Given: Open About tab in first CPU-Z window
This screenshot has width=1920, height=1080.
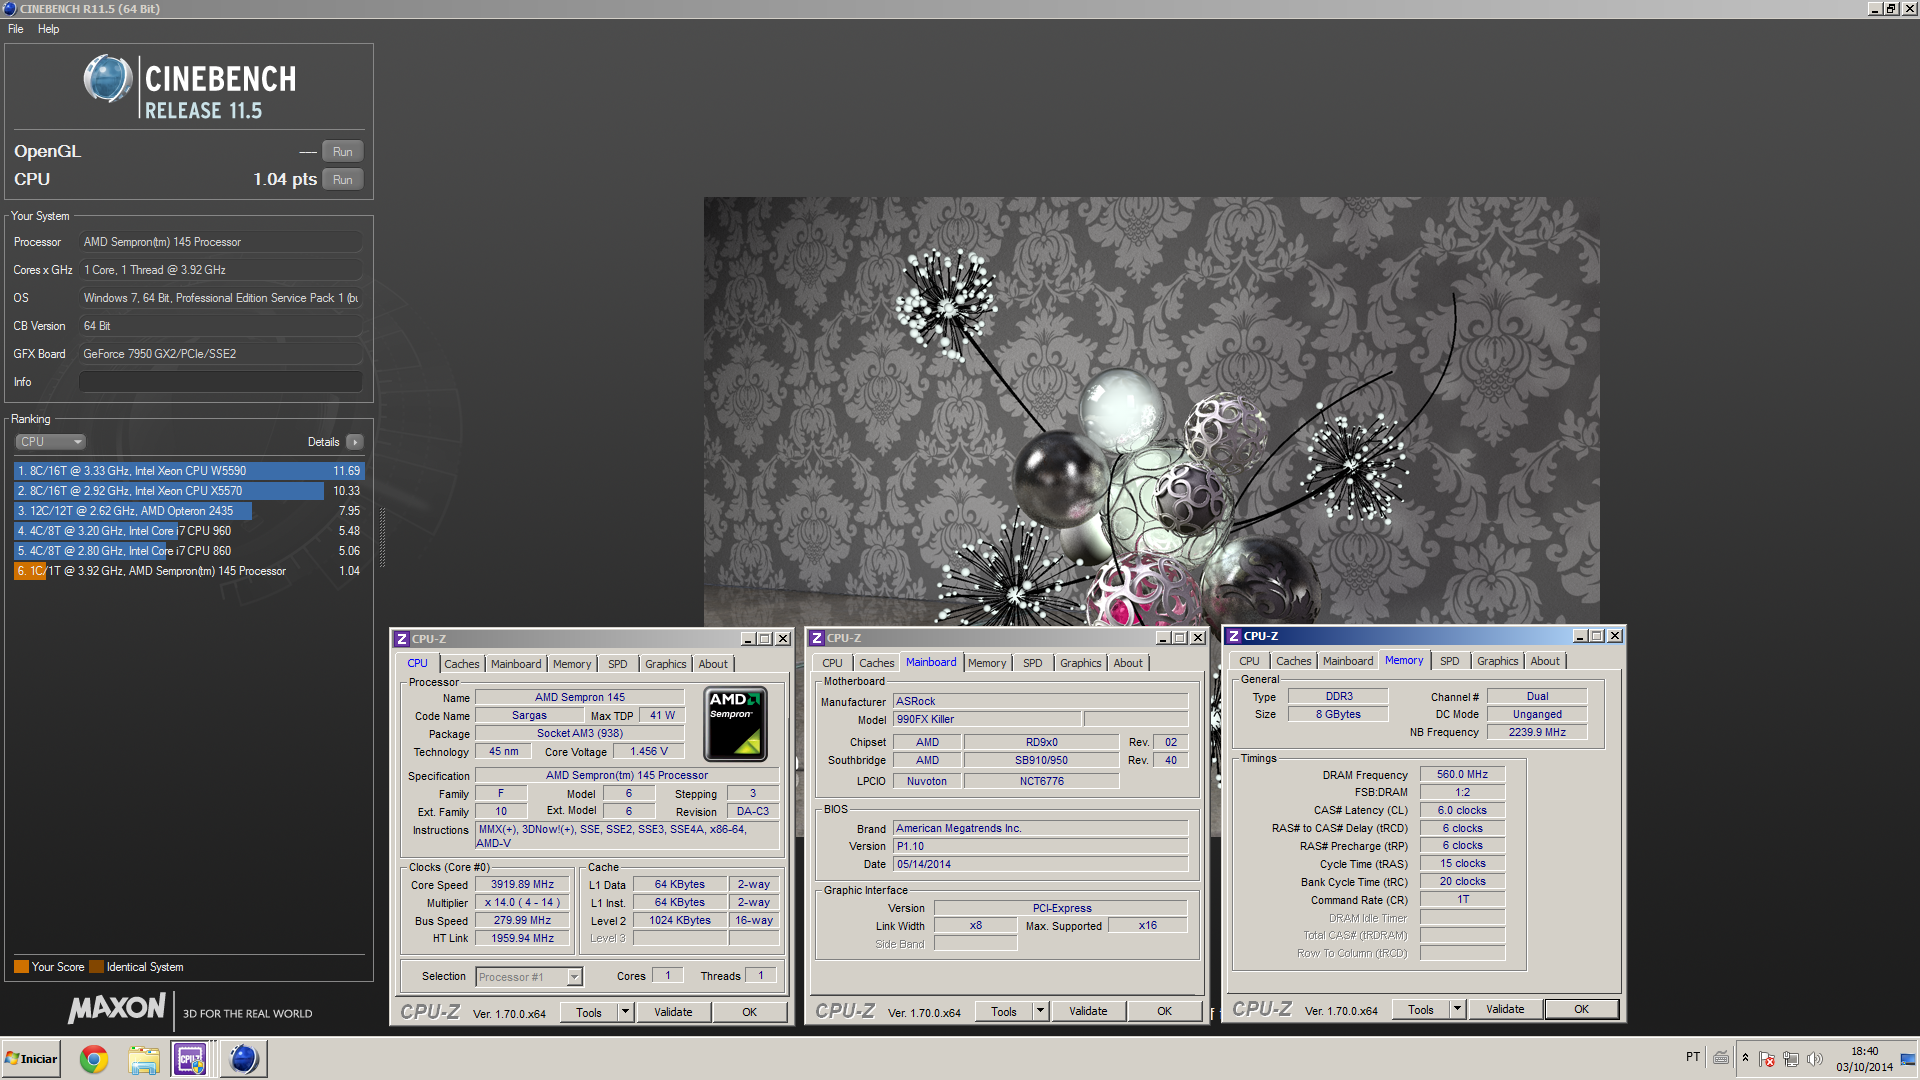Looking at the screenshot, I should pos(713,664).
